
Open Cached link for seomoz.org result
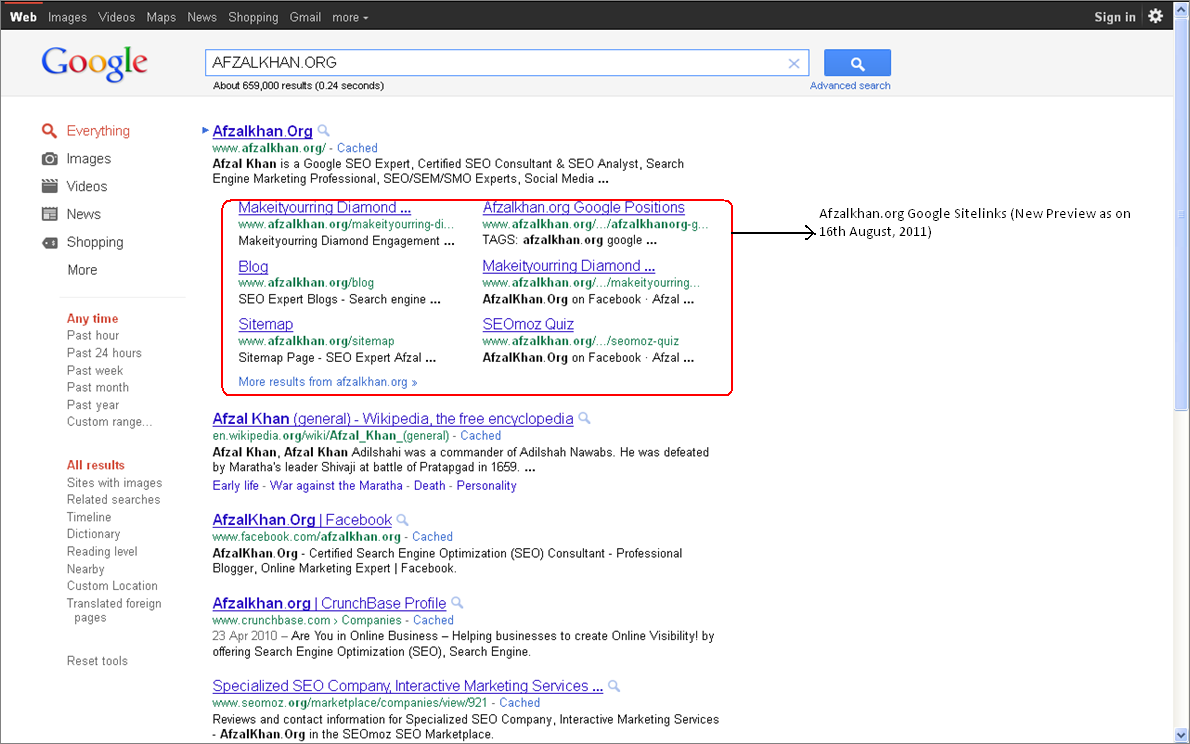520,703
